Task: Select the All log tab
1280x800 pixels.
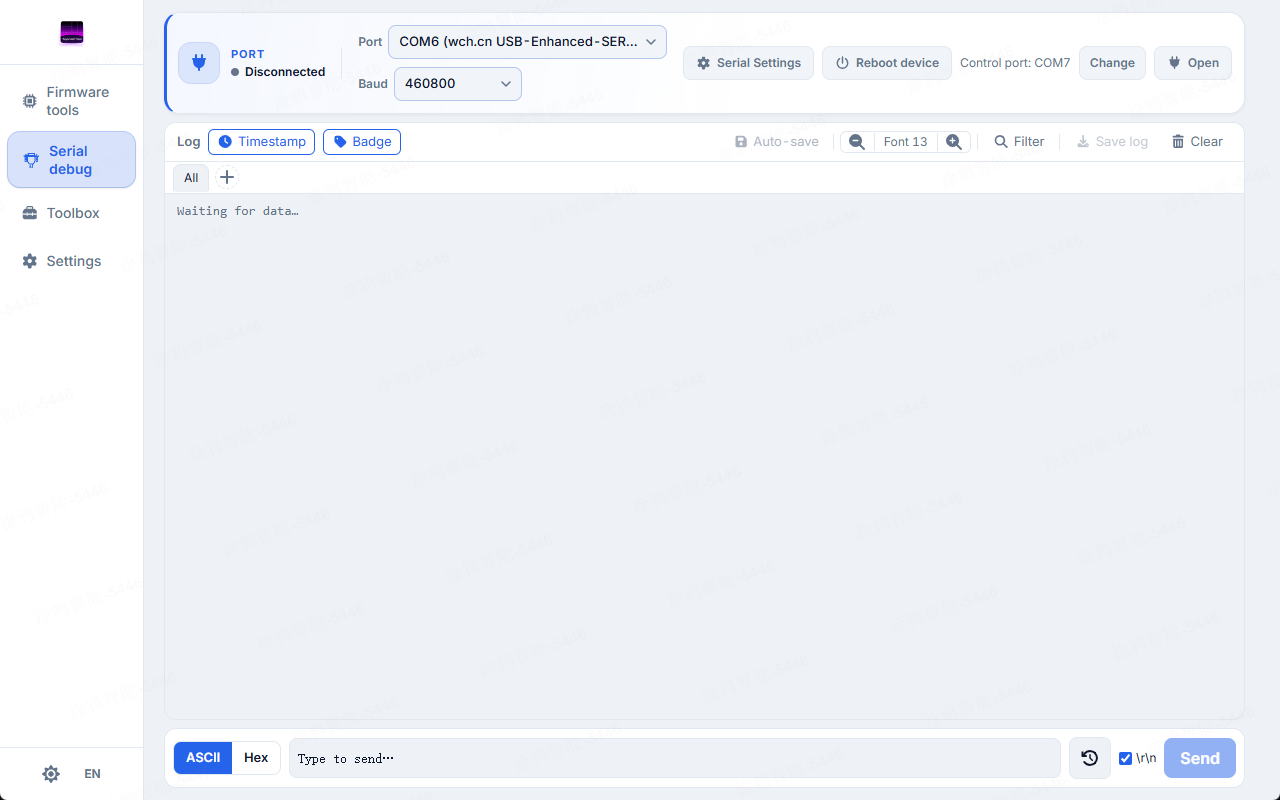Action: 191,178
